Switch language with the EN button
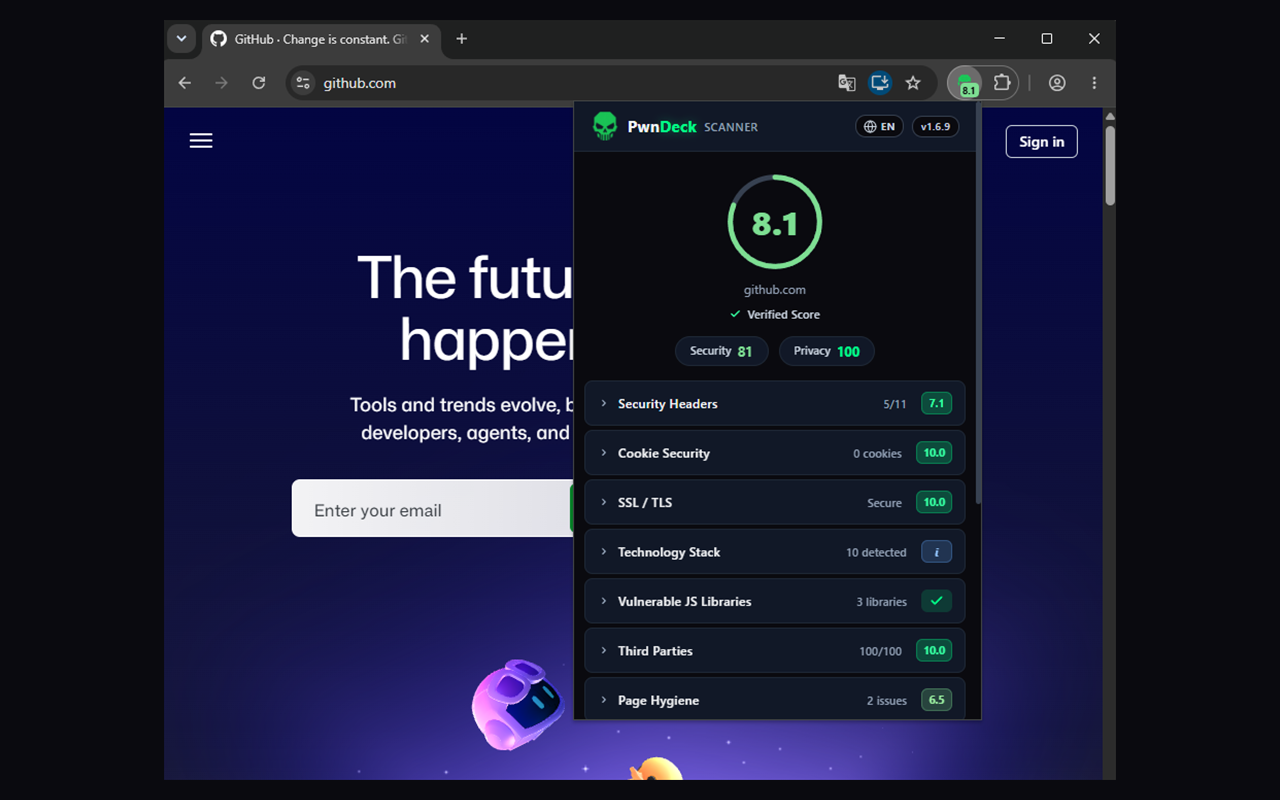 point(879,127)
